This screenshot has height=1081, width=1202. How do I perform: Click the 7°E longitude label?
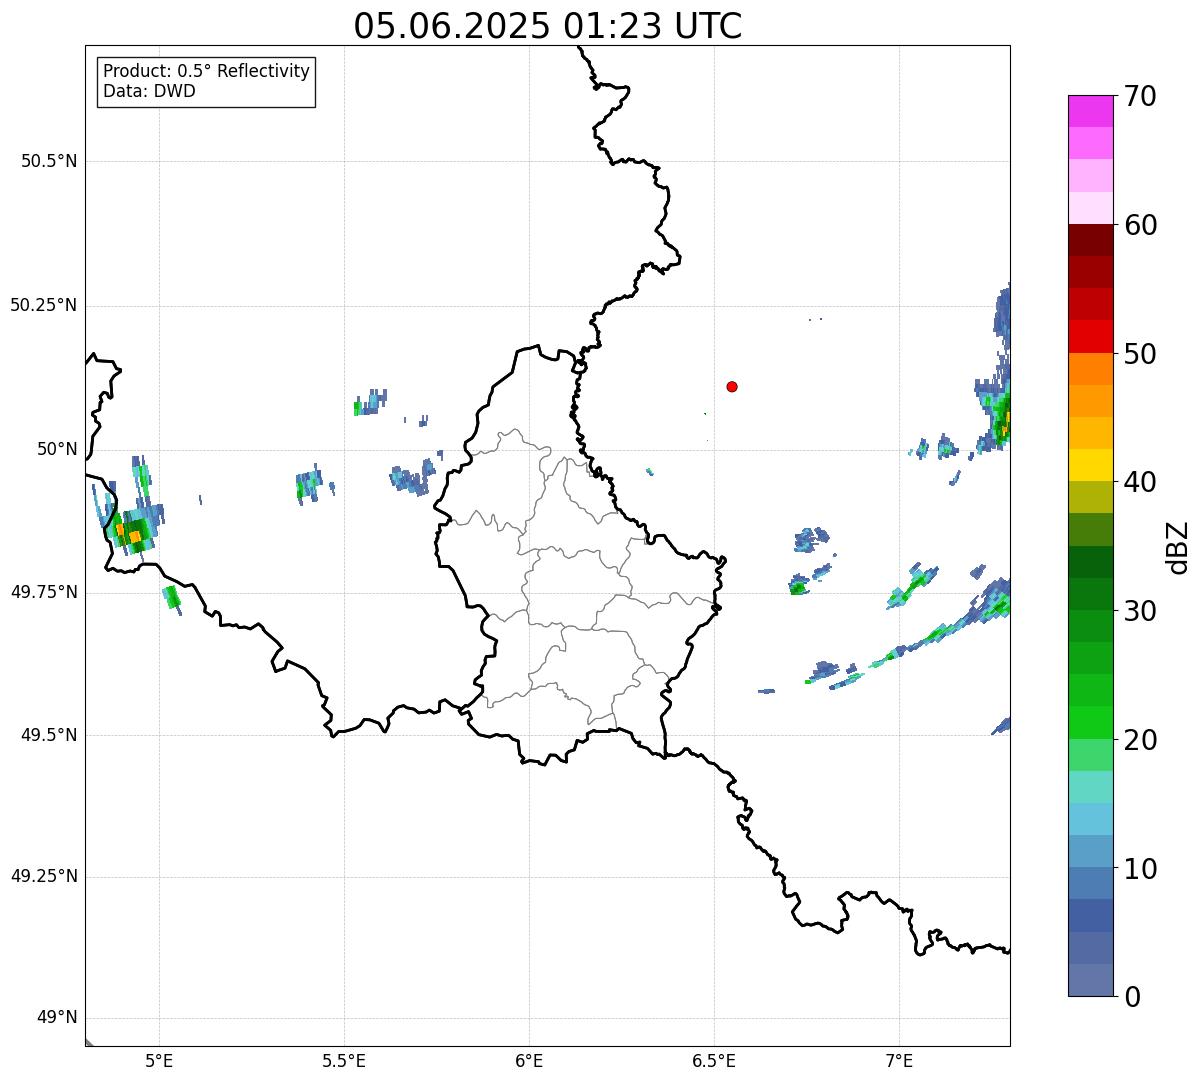[x=899, y=1060]
